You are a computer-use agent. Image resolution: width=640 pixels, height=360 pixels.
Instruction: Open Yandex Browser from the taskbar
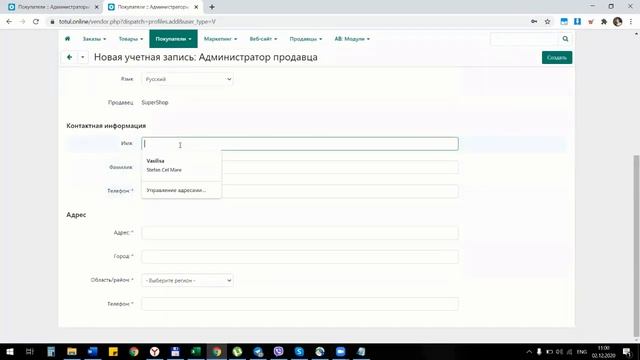[154, 351]
